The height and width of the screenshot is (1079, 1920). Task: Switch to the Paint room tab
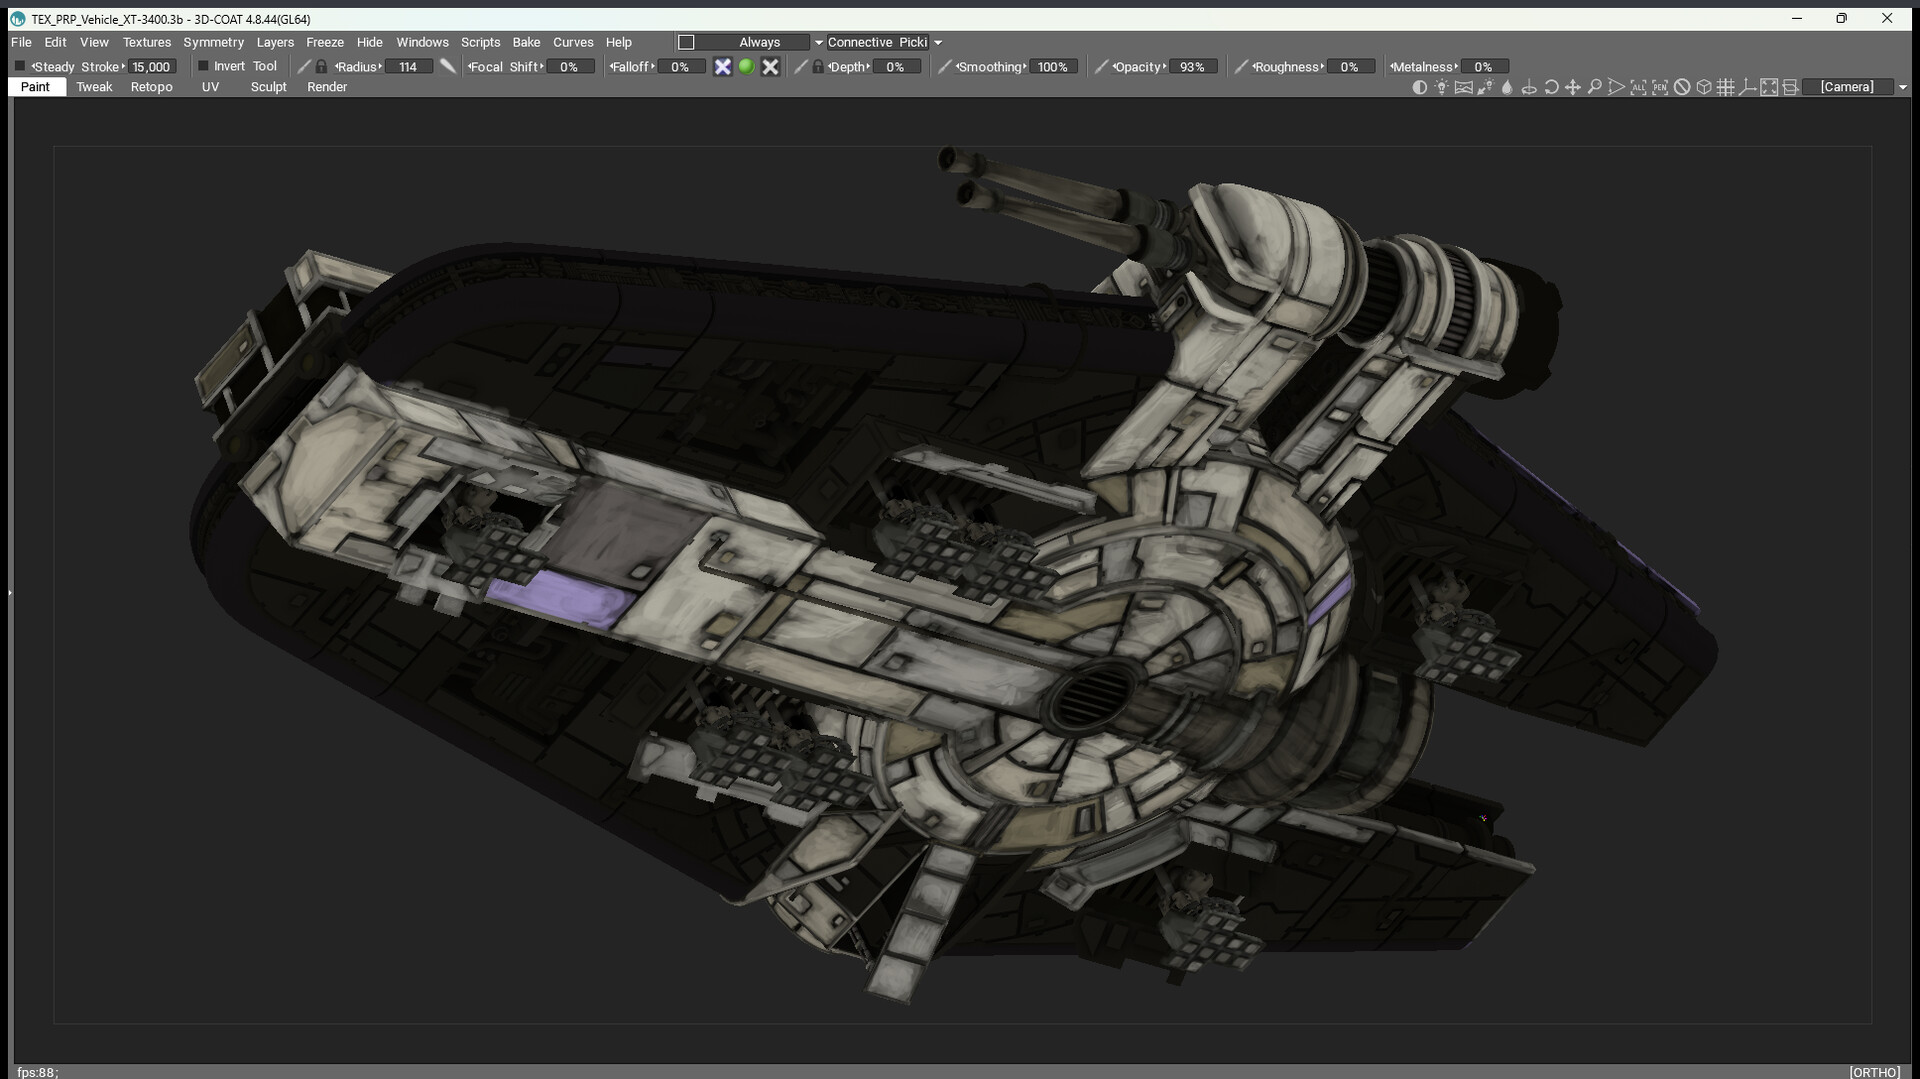pyautogui.click(x=35, y=87)
